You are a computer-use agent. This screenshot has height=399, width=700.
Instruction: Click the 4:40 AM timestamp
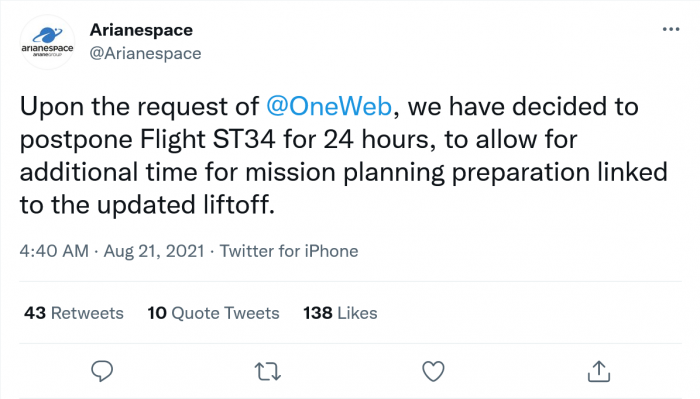[x=54, y=251]
